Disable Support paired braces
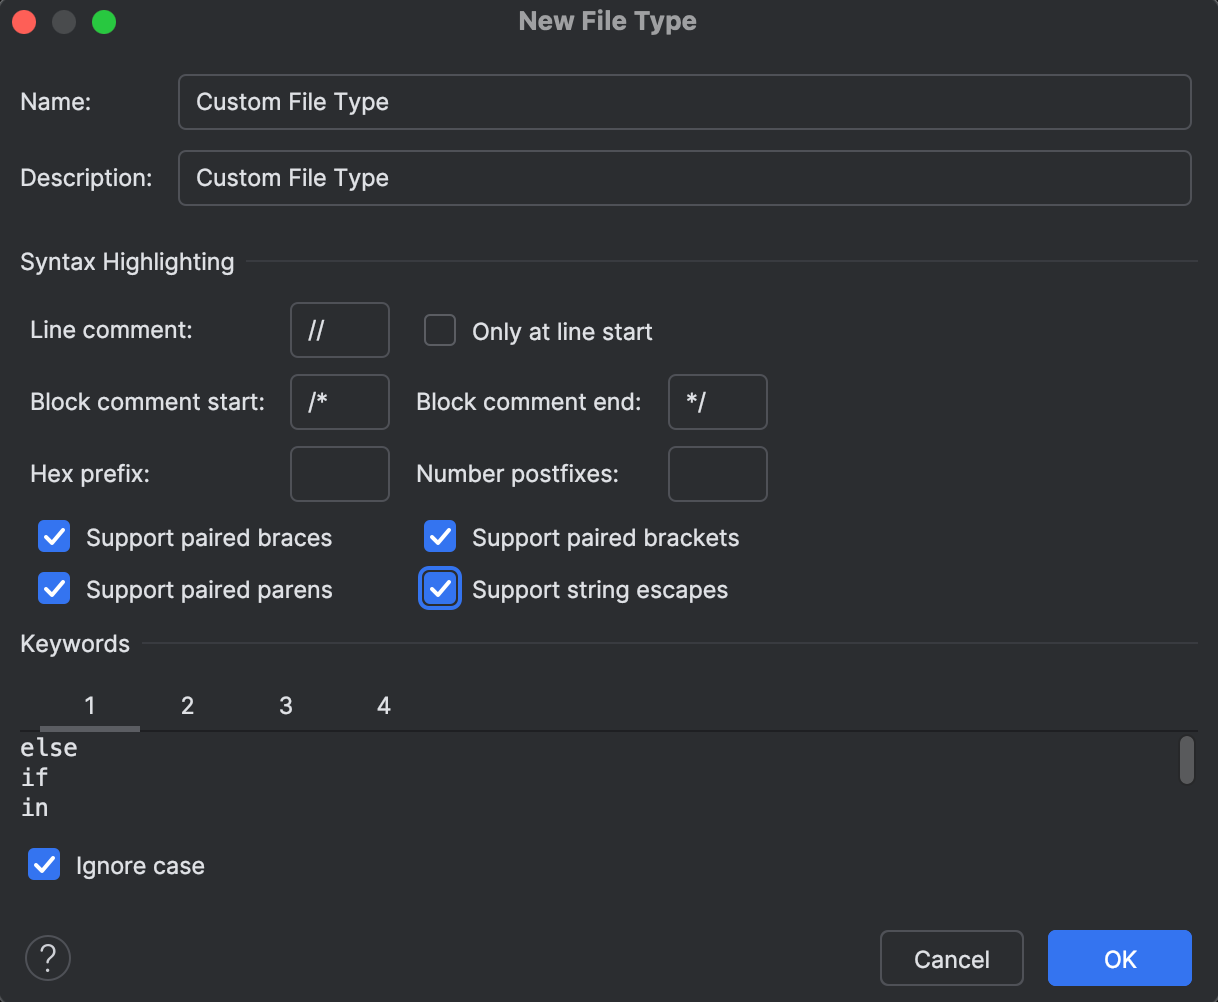The width and height of the screenshot is (1218, 1002). 53,537
